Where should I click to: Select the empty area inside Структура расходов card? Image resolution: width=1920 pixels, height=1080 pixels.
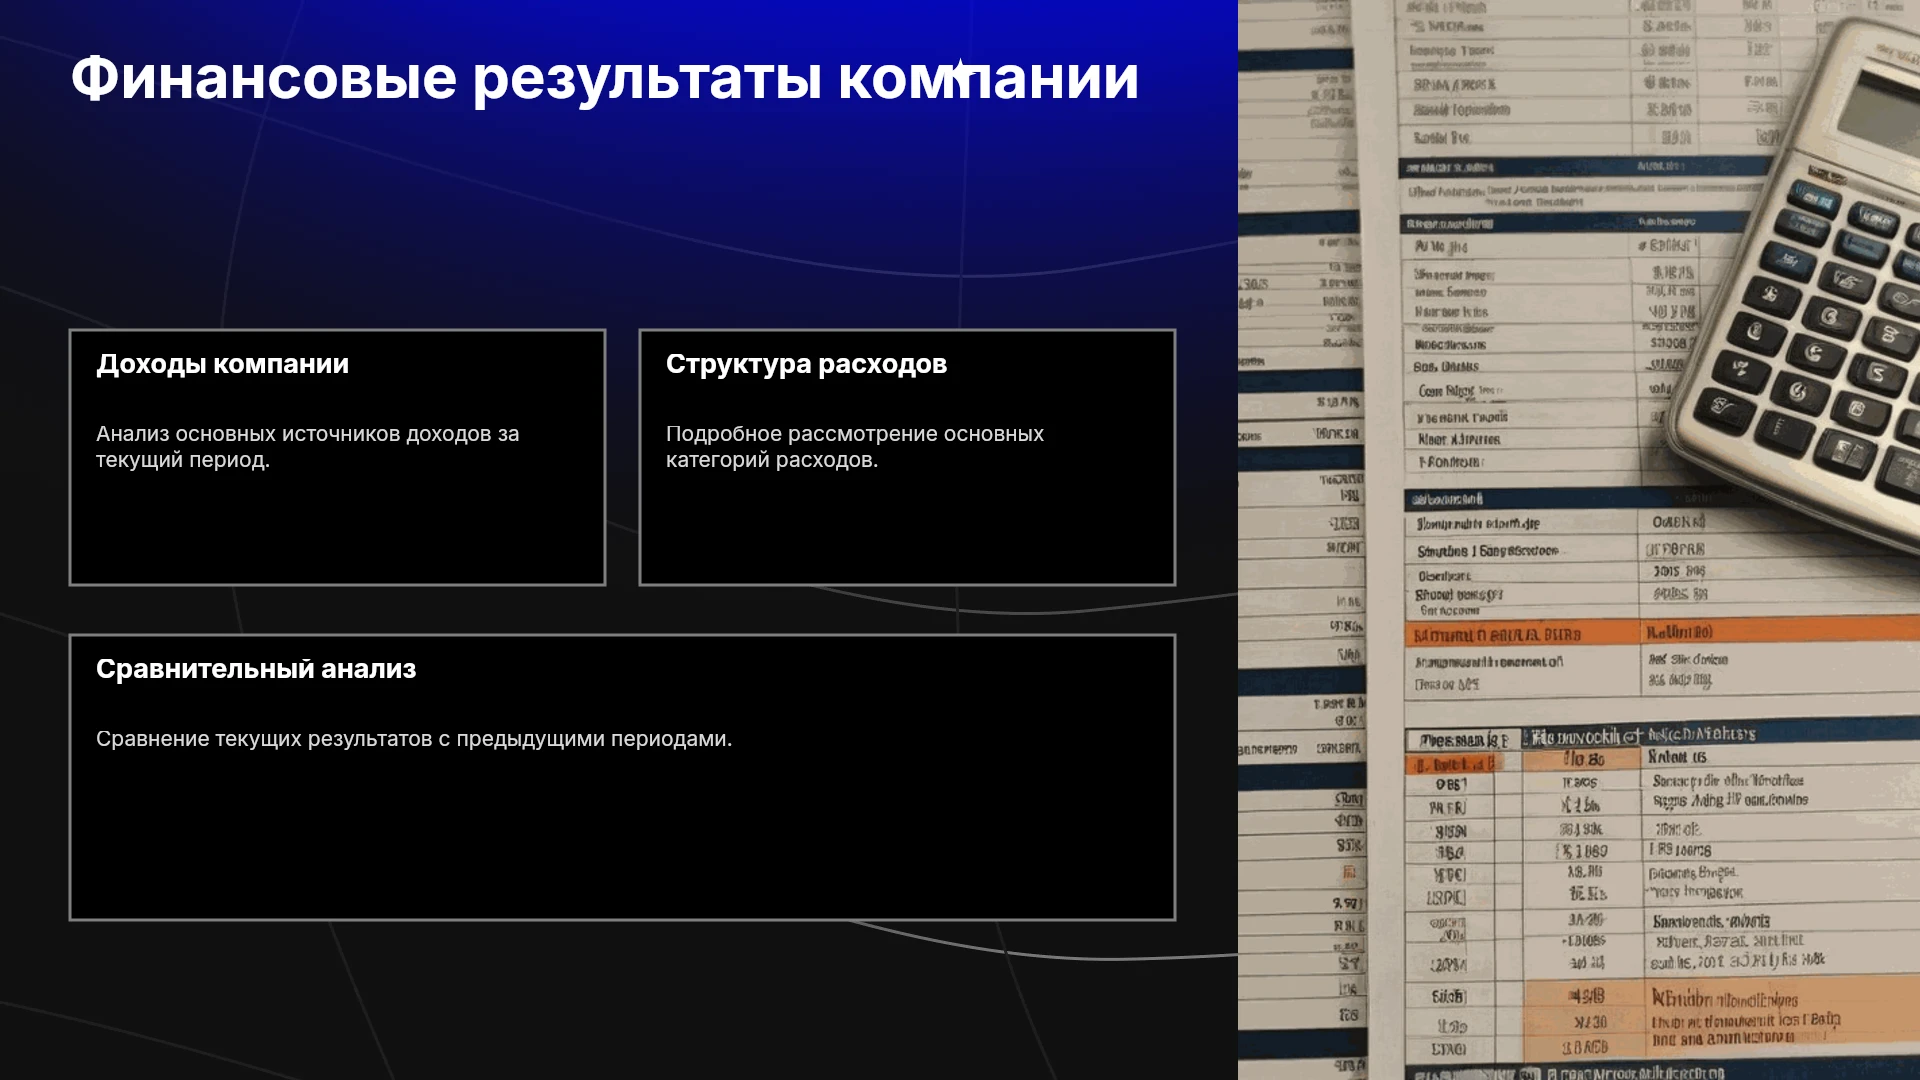[x=907, y=525]
